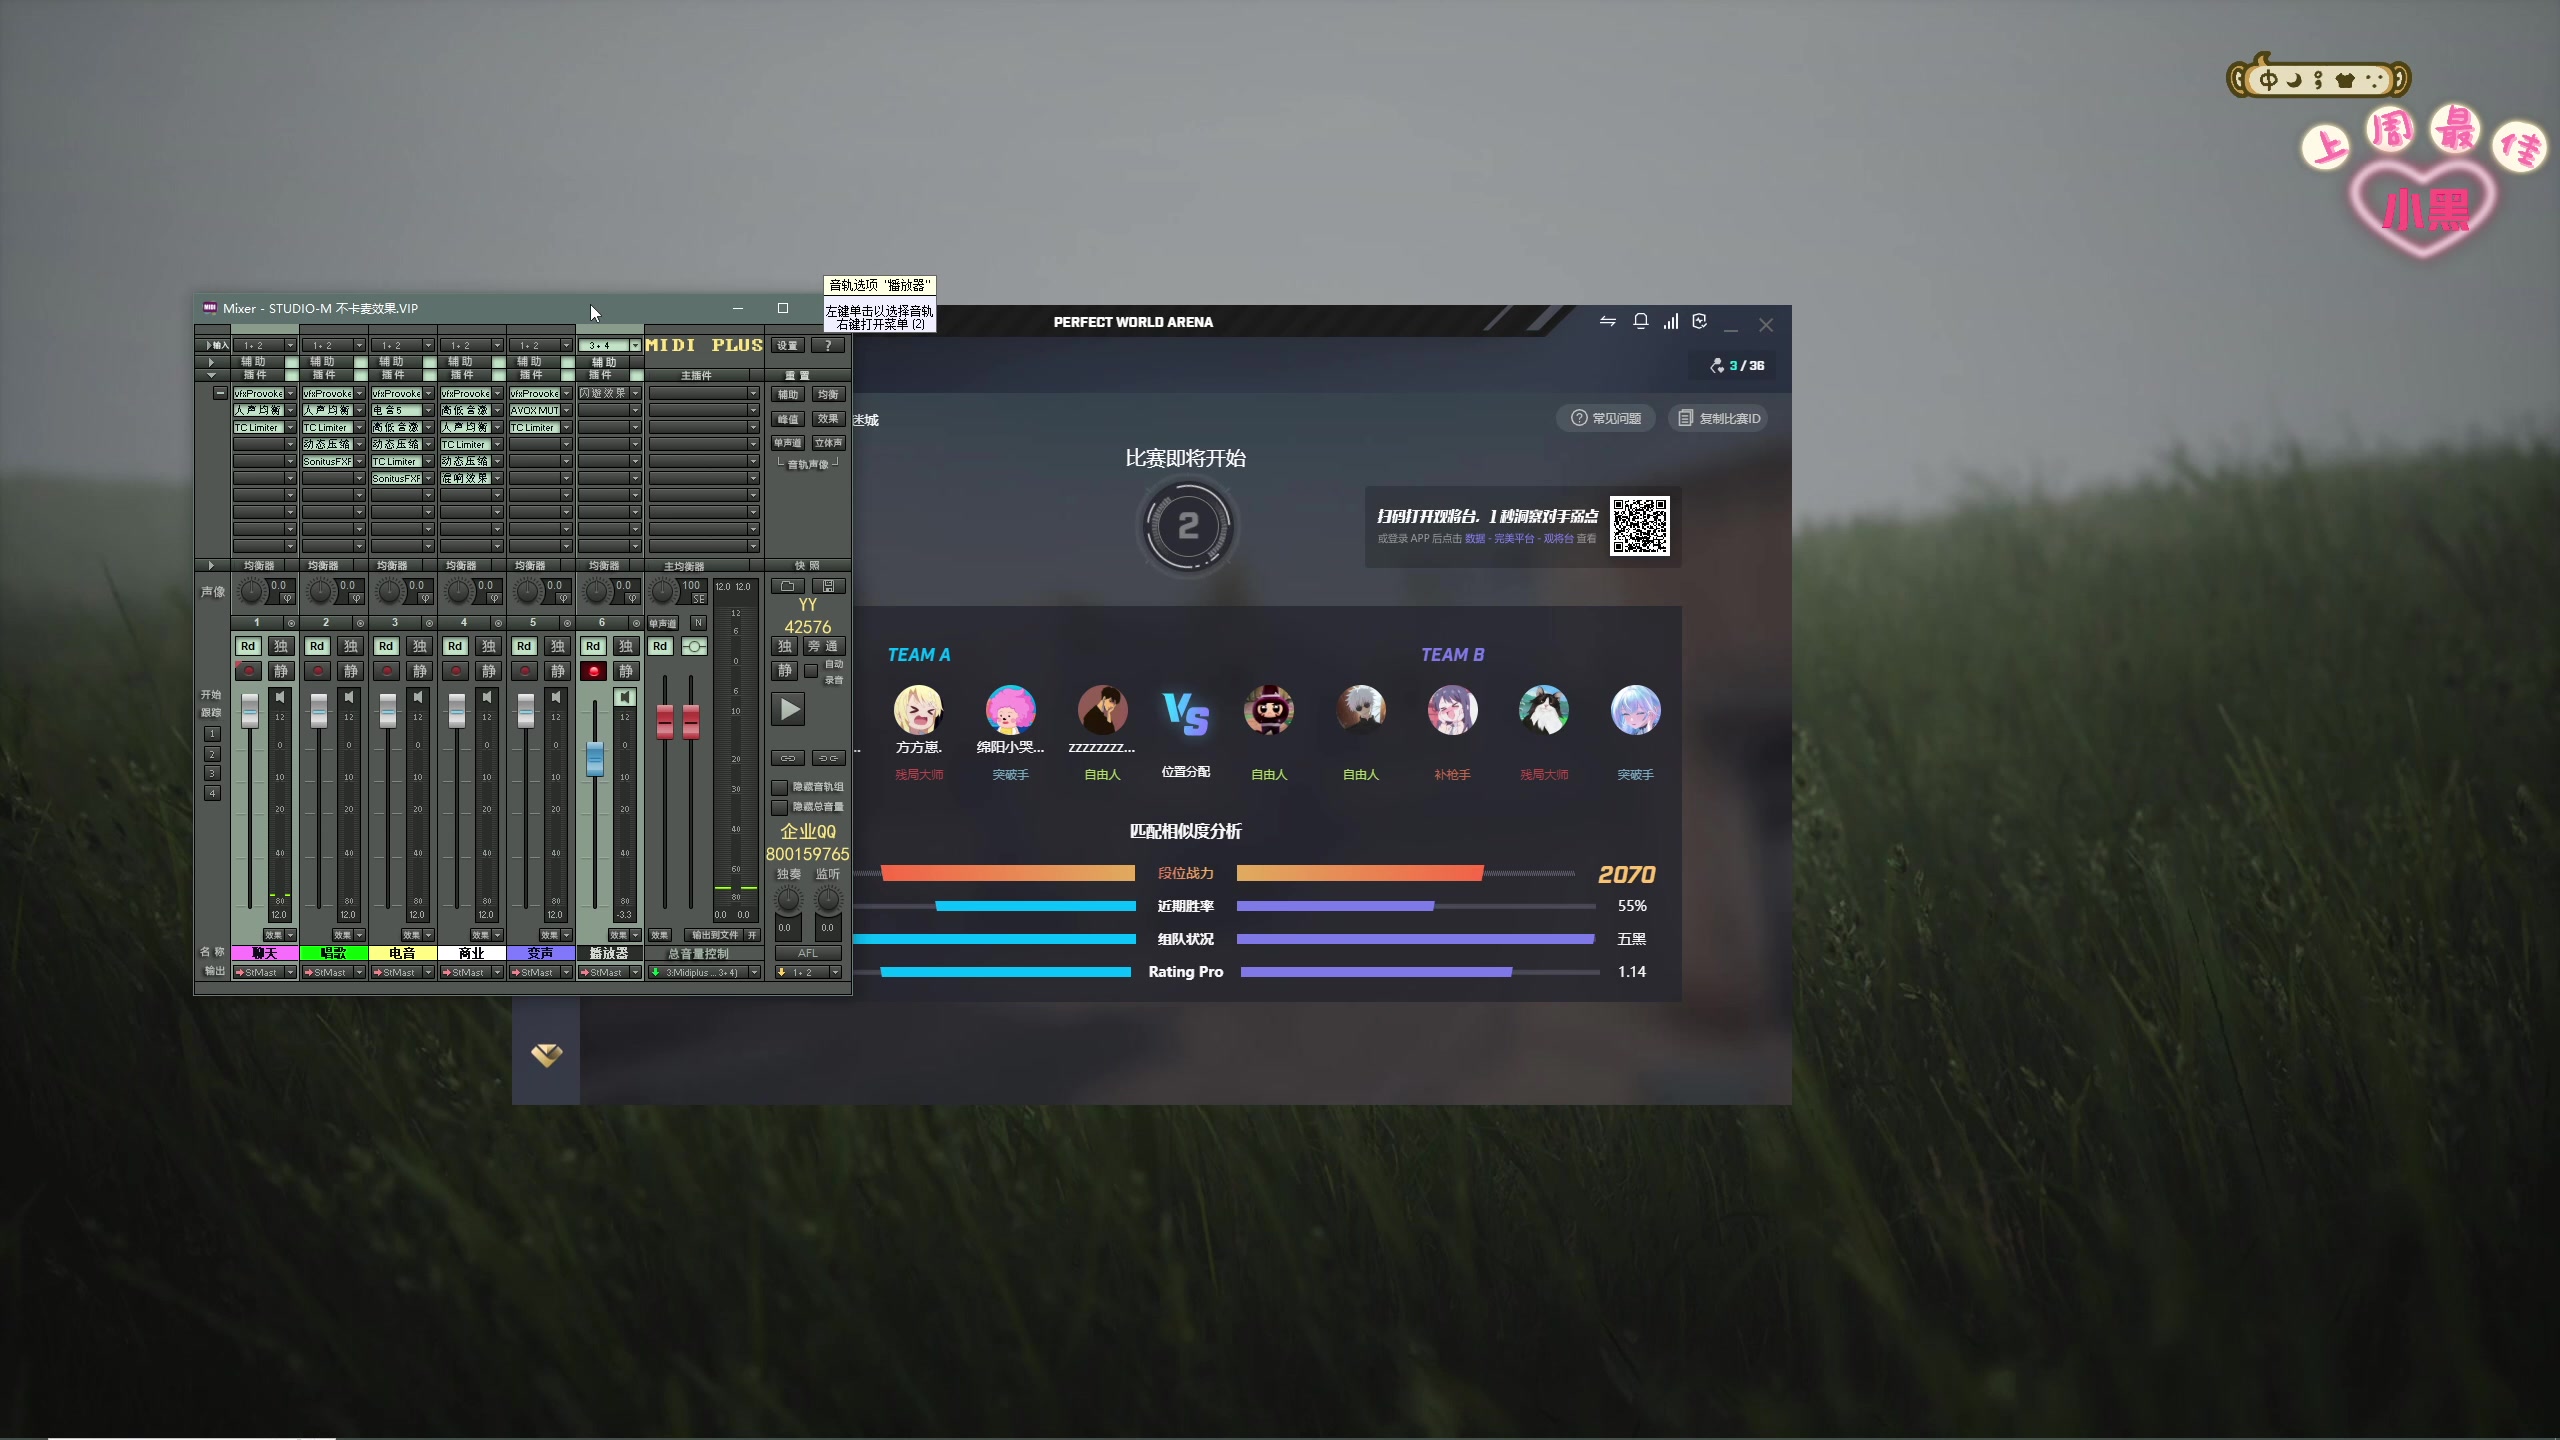Click 复制比赛ID button
This screenshot has height=1440, width=2560.
coord(1718,418)
